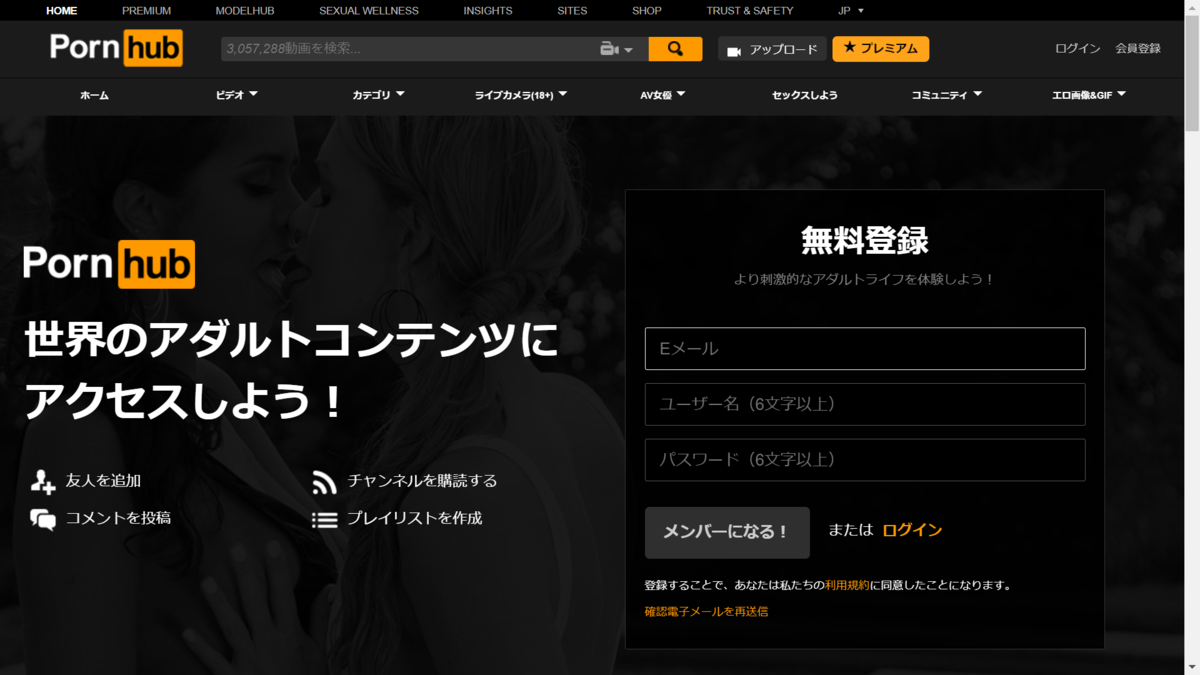Viewport: 1200px width, 675px height.
Task: Open SHOP in the top bar
Action: [647, 11]
